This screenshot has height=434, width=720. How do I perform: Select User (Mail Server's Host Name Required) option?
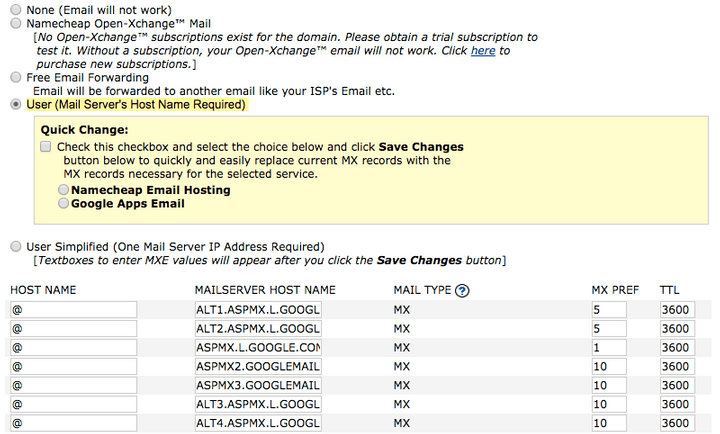(16, 105)
